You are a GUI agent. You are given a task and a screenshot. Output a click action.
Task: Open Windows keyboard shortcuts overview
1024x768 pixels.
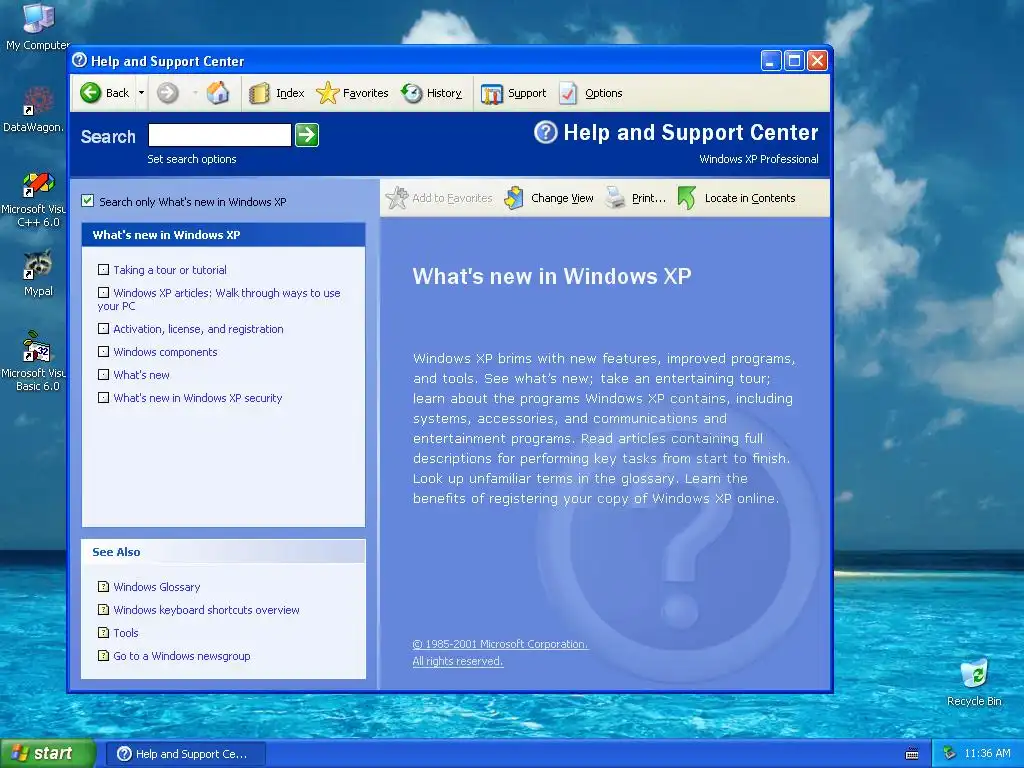point(206,610)
